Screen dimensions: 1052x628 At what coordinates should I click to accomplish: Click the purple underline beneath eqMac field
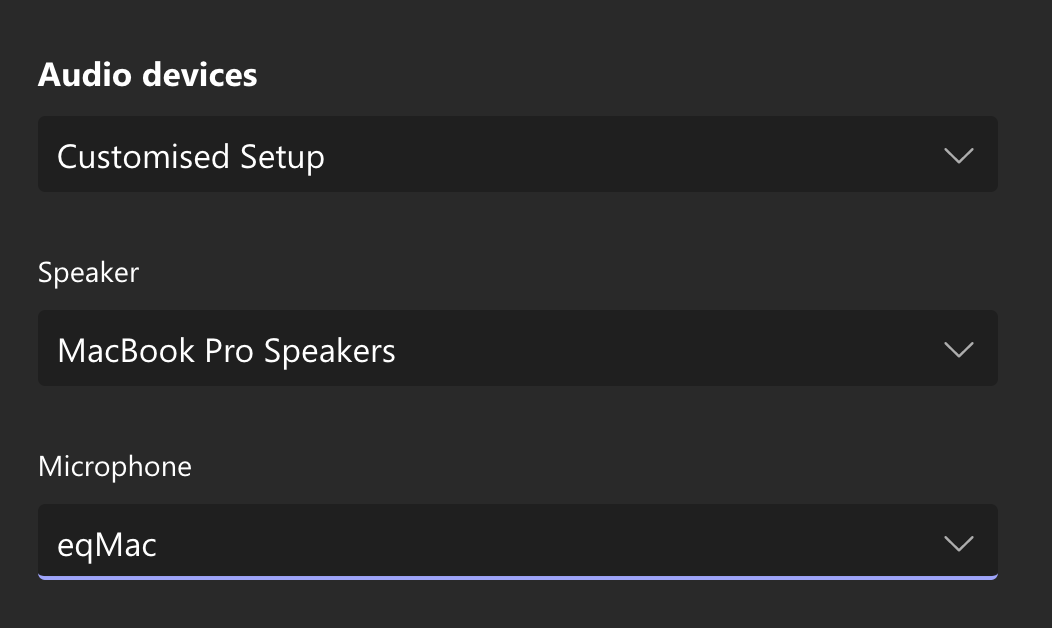pyautogui.click(x=517, y=577)
